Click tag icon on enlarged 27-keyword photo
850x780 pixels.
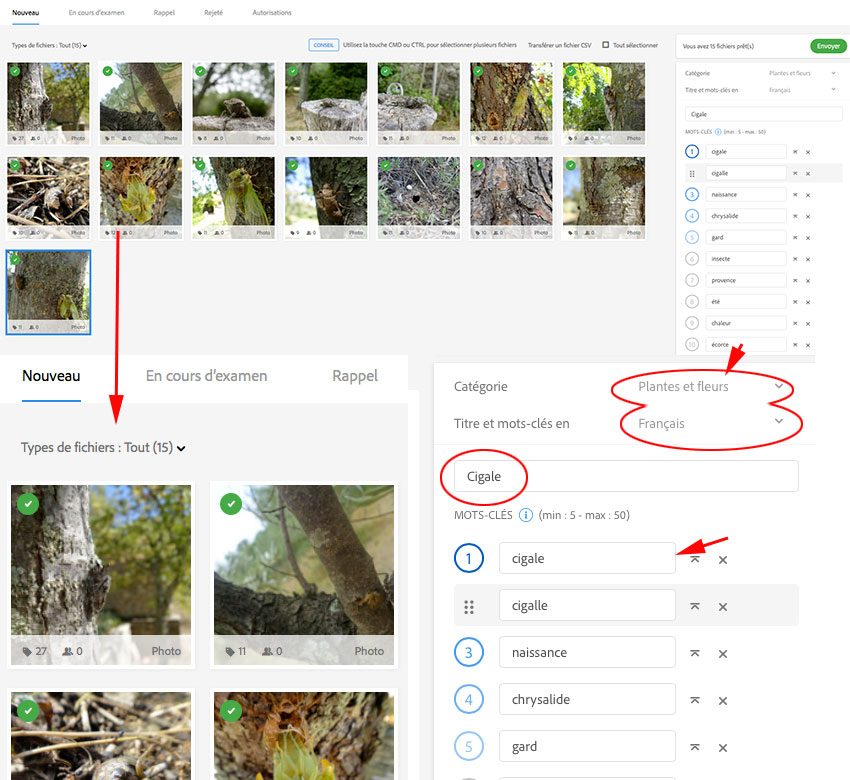27,651
